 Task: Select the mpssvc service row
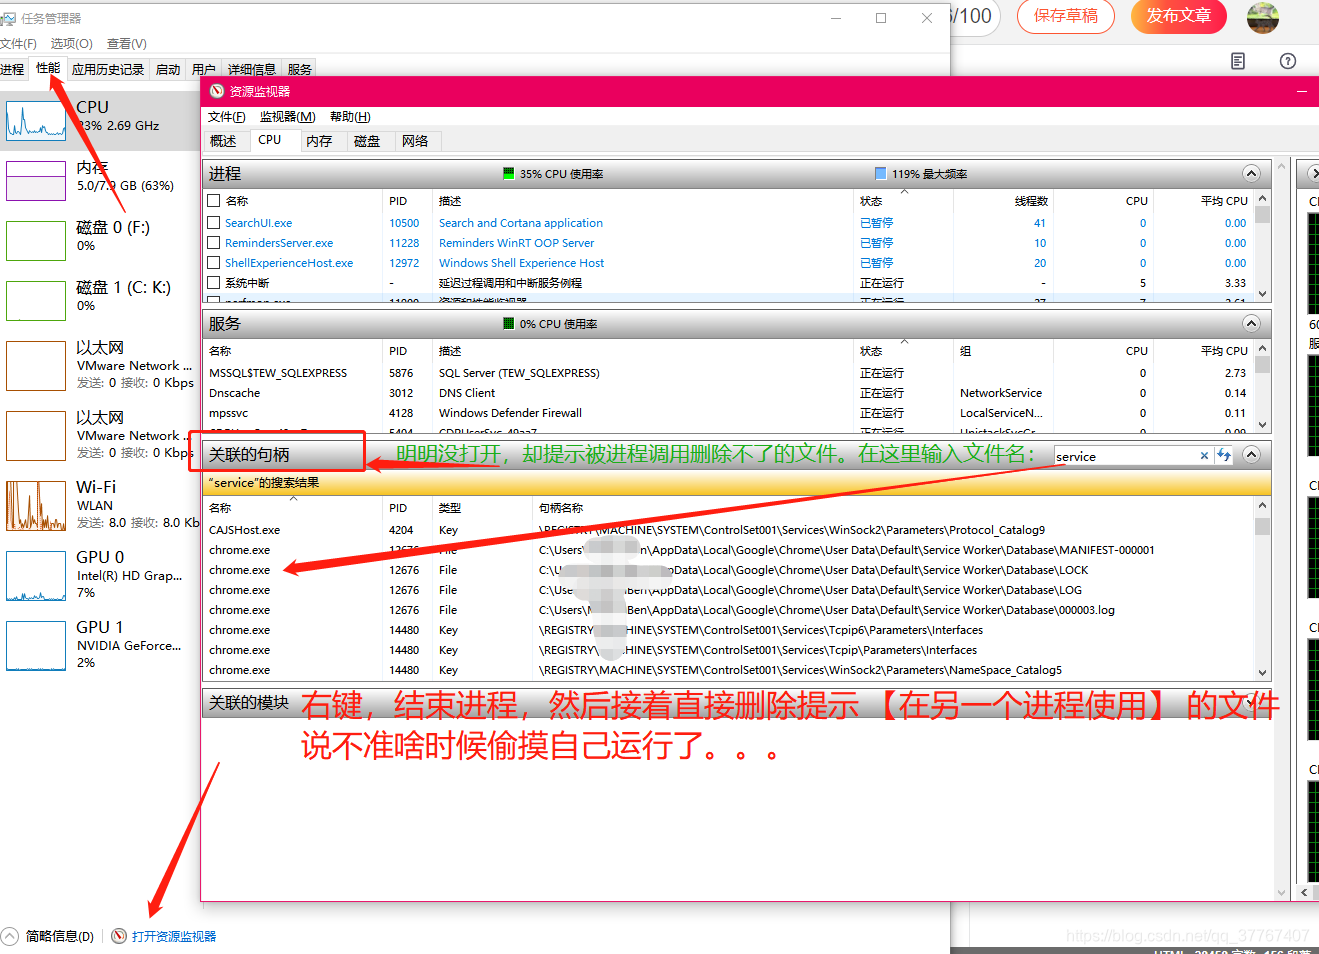coord(729,413)
